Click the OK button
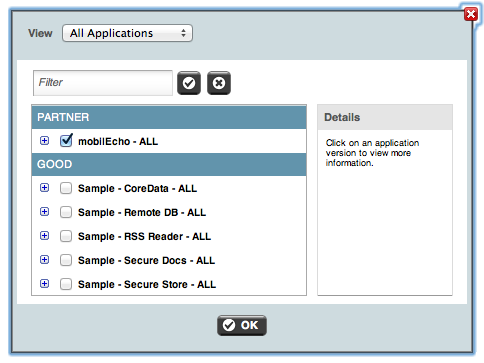Image resolution: width=484 pixels, height=363 pixels. pos(242,325)
